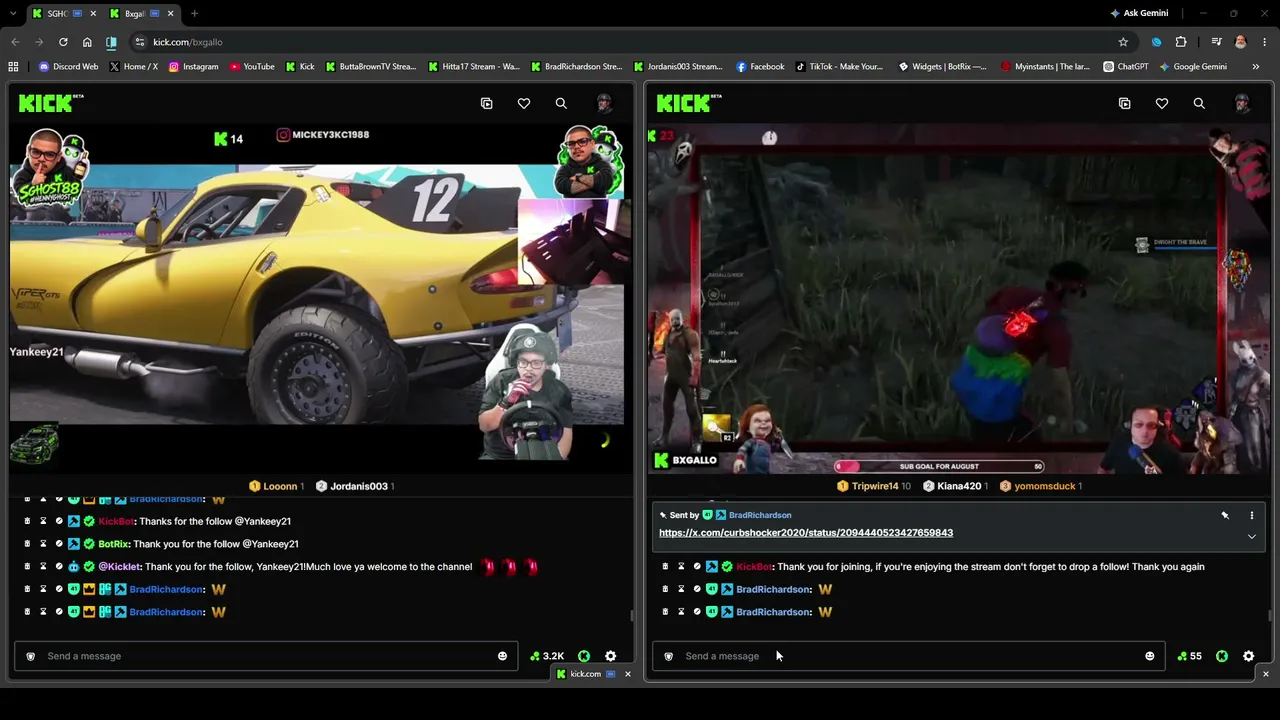Open the emoji picker in the right chat box
Viewport: 1280px width, 720px height.
[1149, 656]
